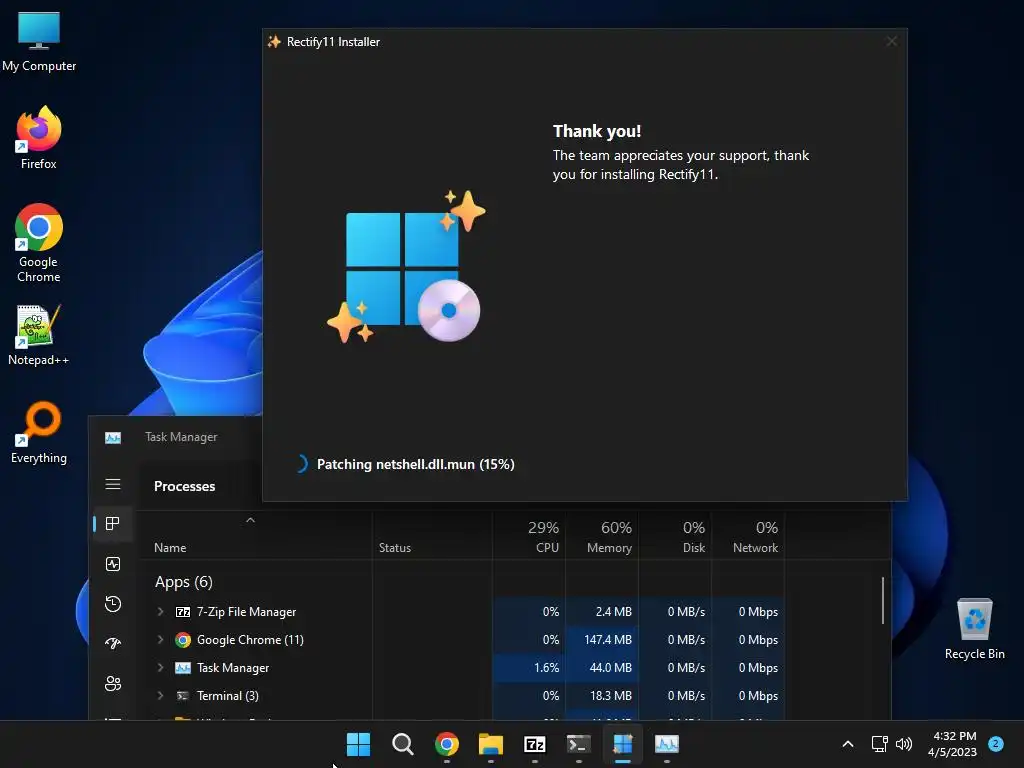Click Chrome's 147.4 MB memory value
This screenshot has height=768, width=1024.
point(601,640)
